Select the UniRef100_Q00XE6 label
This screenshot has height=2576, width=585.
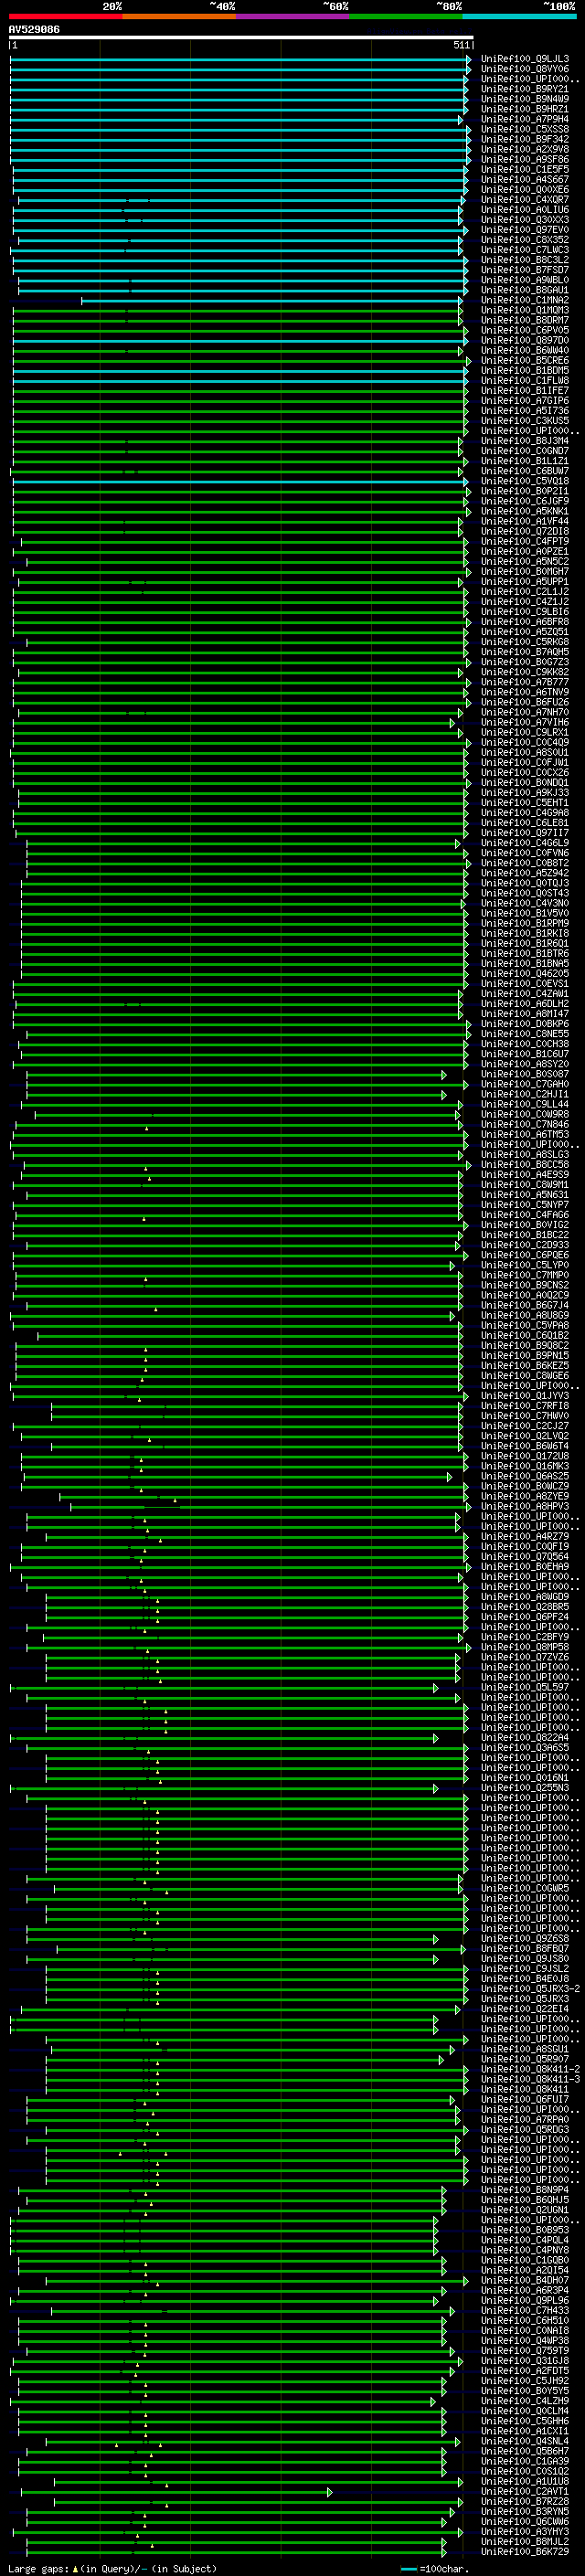click(525, 190)
